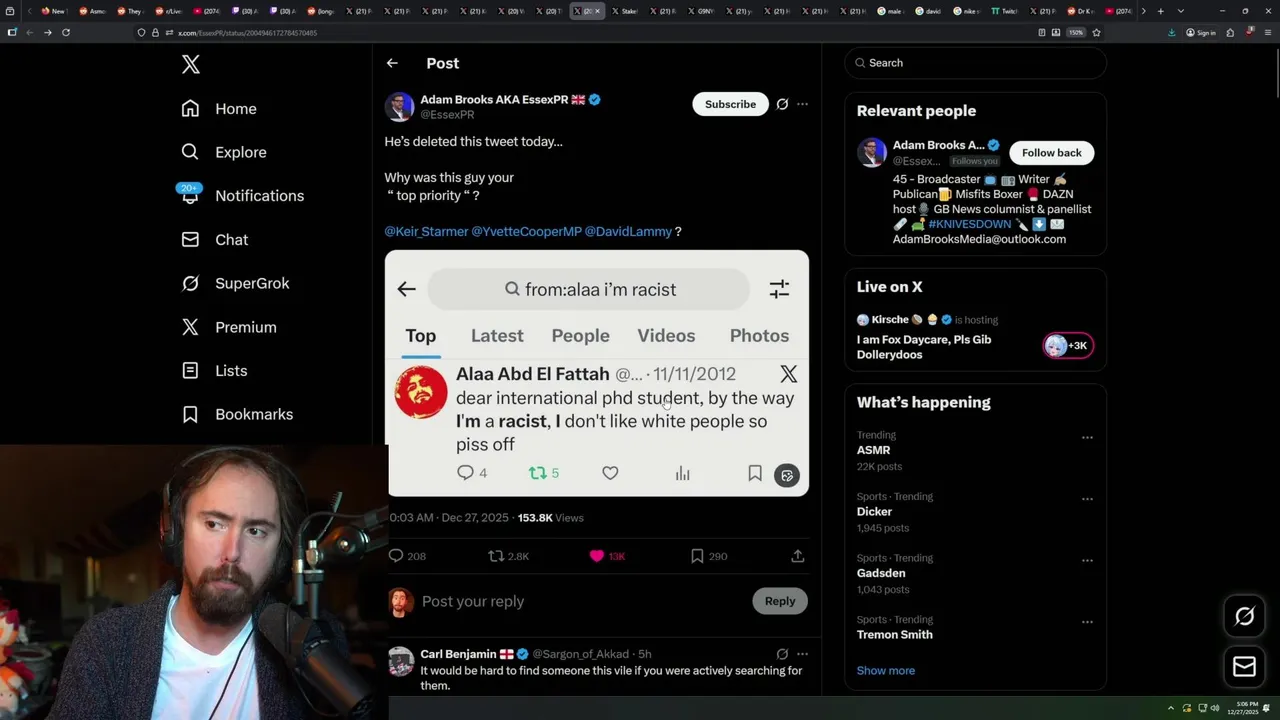Open the Dicker trending topic
The width and height of the screenshot is (1280, 720).
point(874,512)
